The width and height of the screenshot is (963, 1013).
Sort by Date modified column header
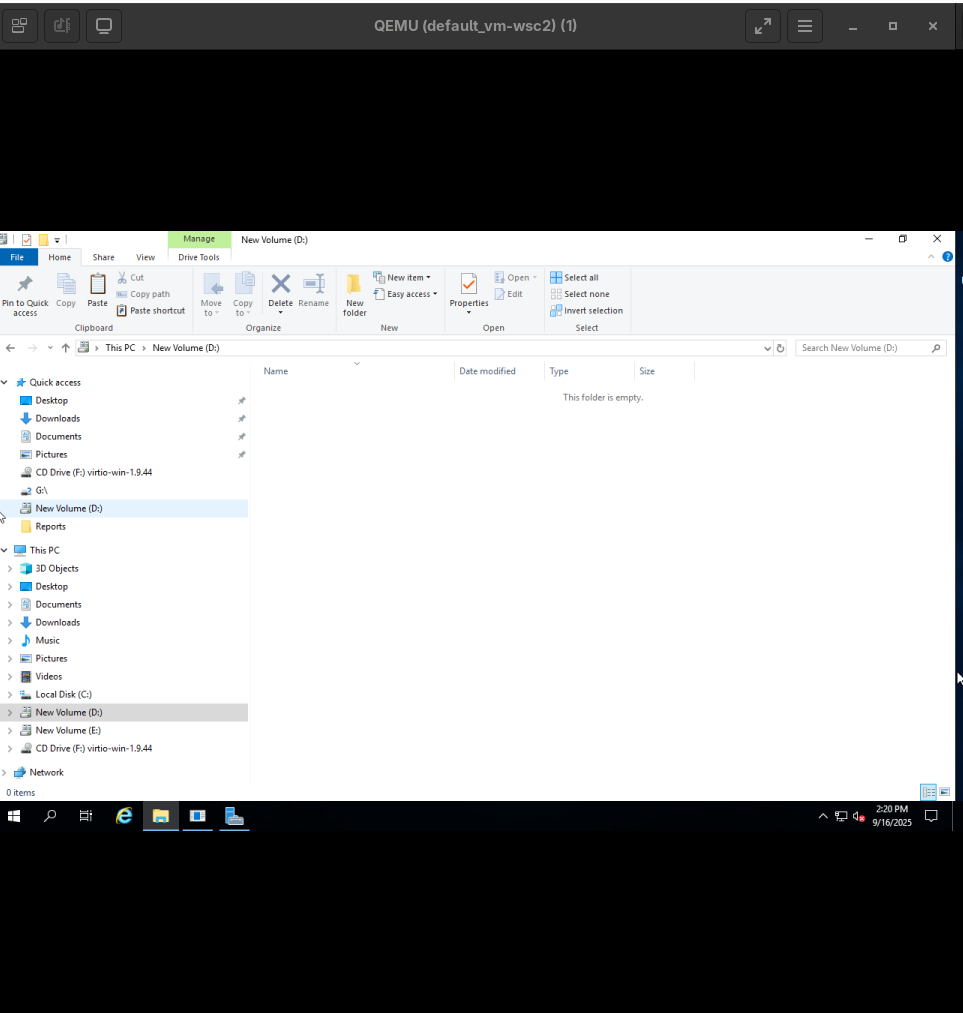488,371
